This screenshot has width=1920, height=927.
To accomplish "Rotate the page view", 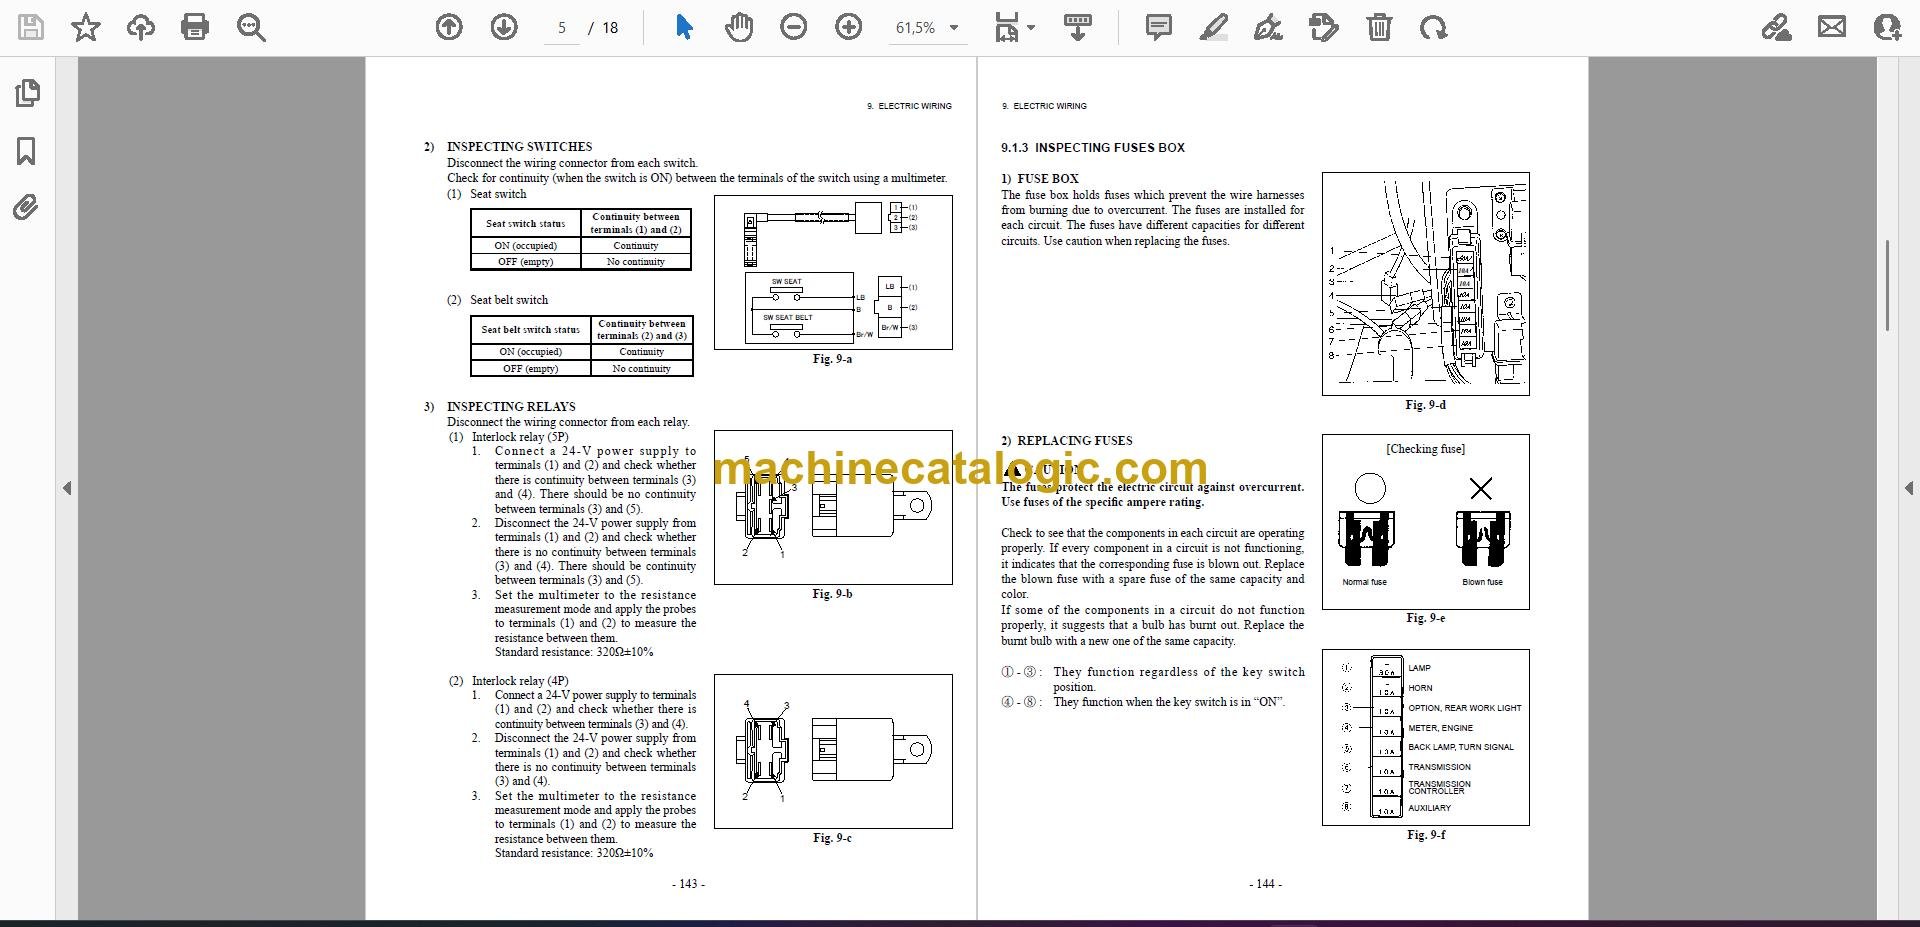I will coord(1433,28).
